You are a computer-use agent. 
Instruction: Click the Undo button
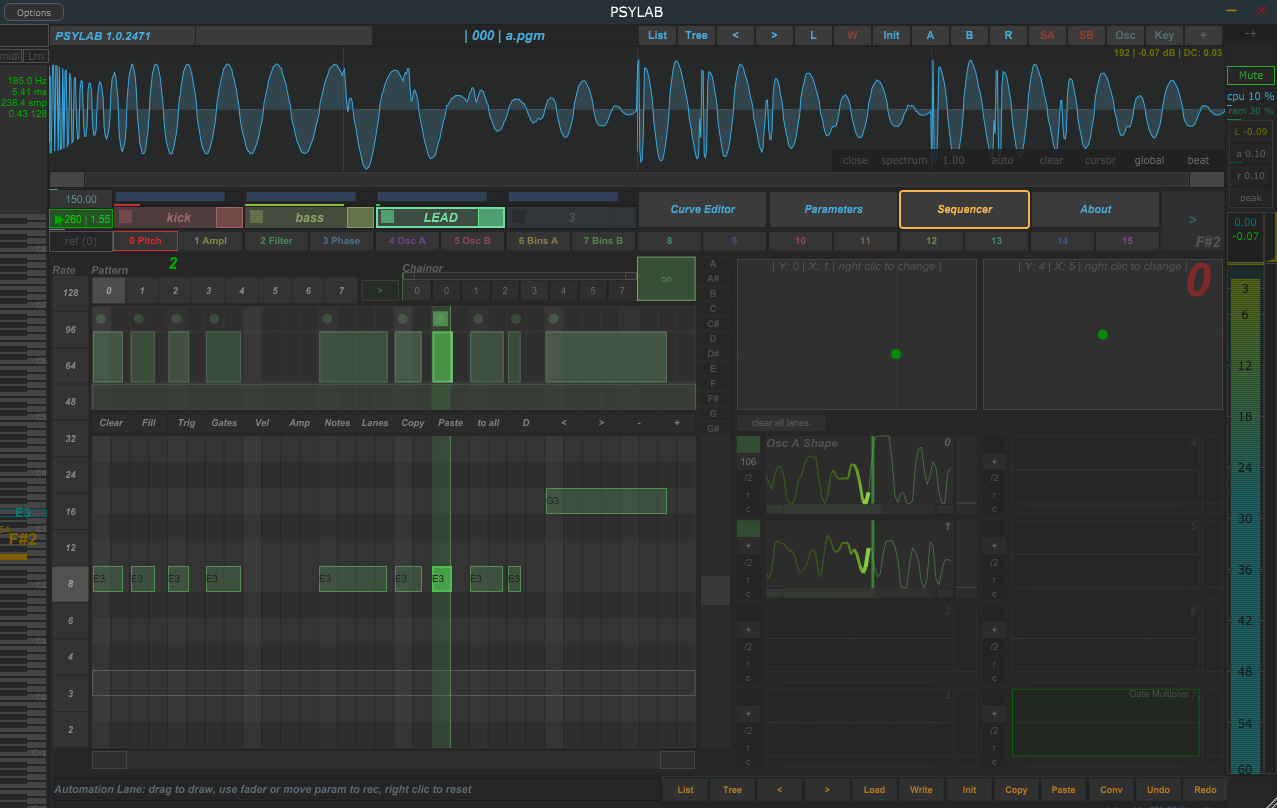1158,790
